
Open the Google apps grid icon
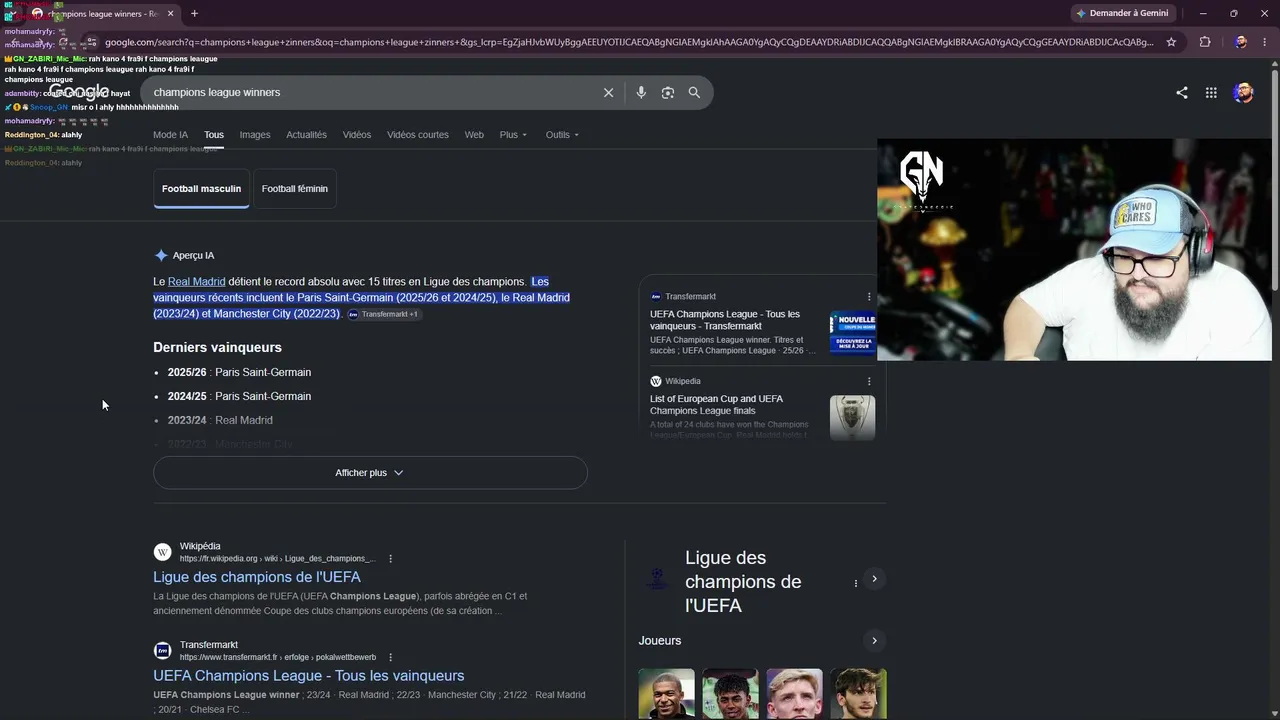coord(1211,92)
